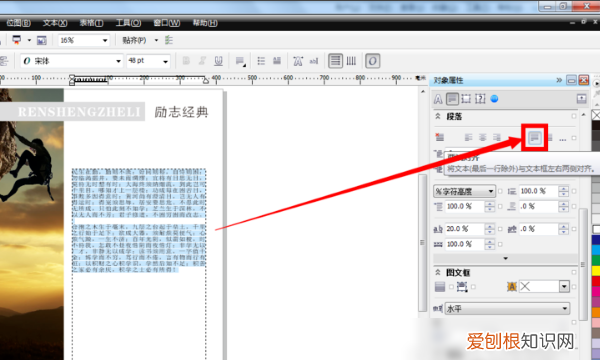Expand more paragraph options arrow
600x360 pixels.
pyautogui.click(x=505, y=258)
